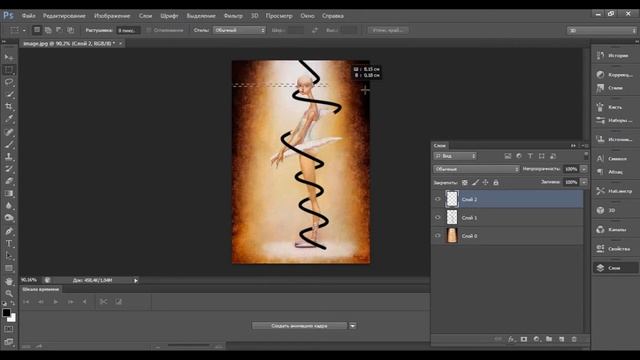This screenshot has width=640, height=360.
Task: Create new layer icon in Layers panel
Action: [562, 339]
